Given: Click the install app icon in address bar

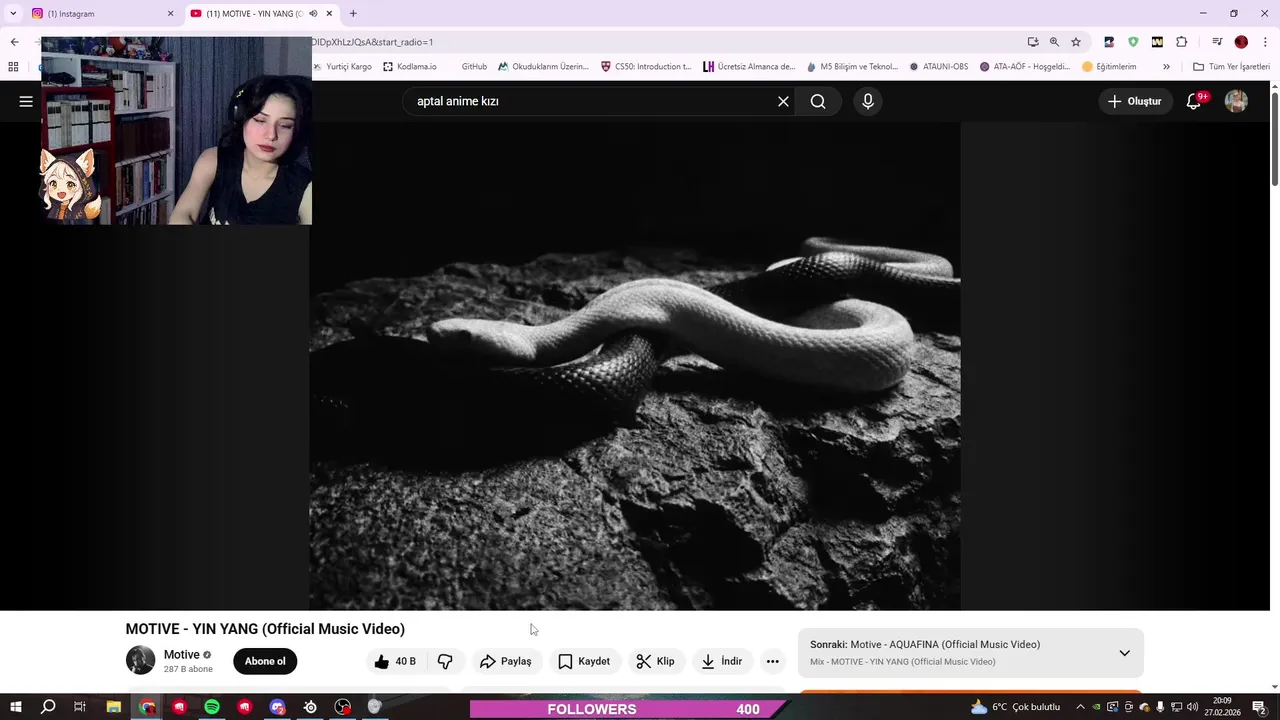Looking at the screenshot, I should [1033, 42].
